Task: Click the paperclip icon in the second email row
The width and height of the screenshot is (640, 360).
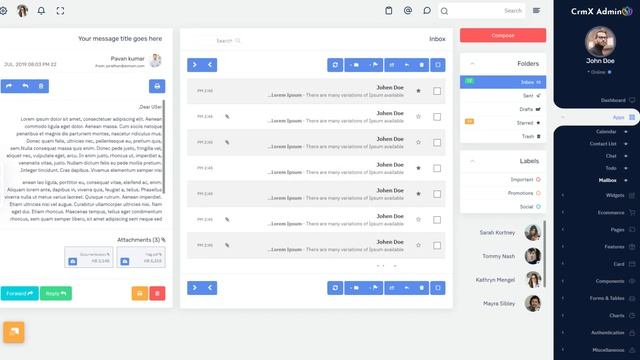Action: tap(227, 117)
